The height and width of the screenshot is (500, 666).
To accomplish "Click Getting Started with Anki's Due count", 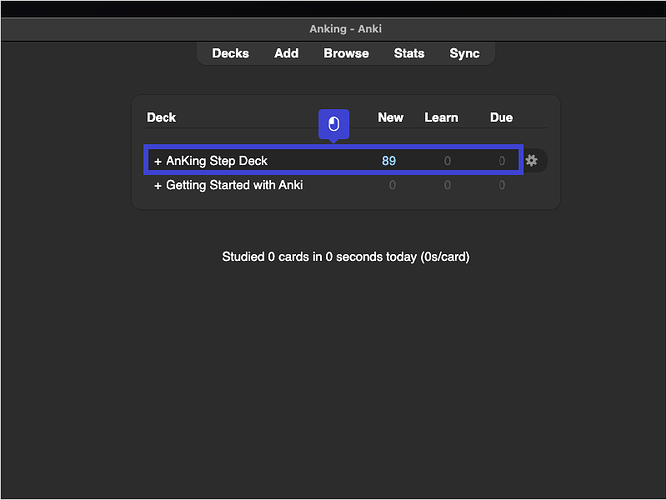I will tap(502, 185).
